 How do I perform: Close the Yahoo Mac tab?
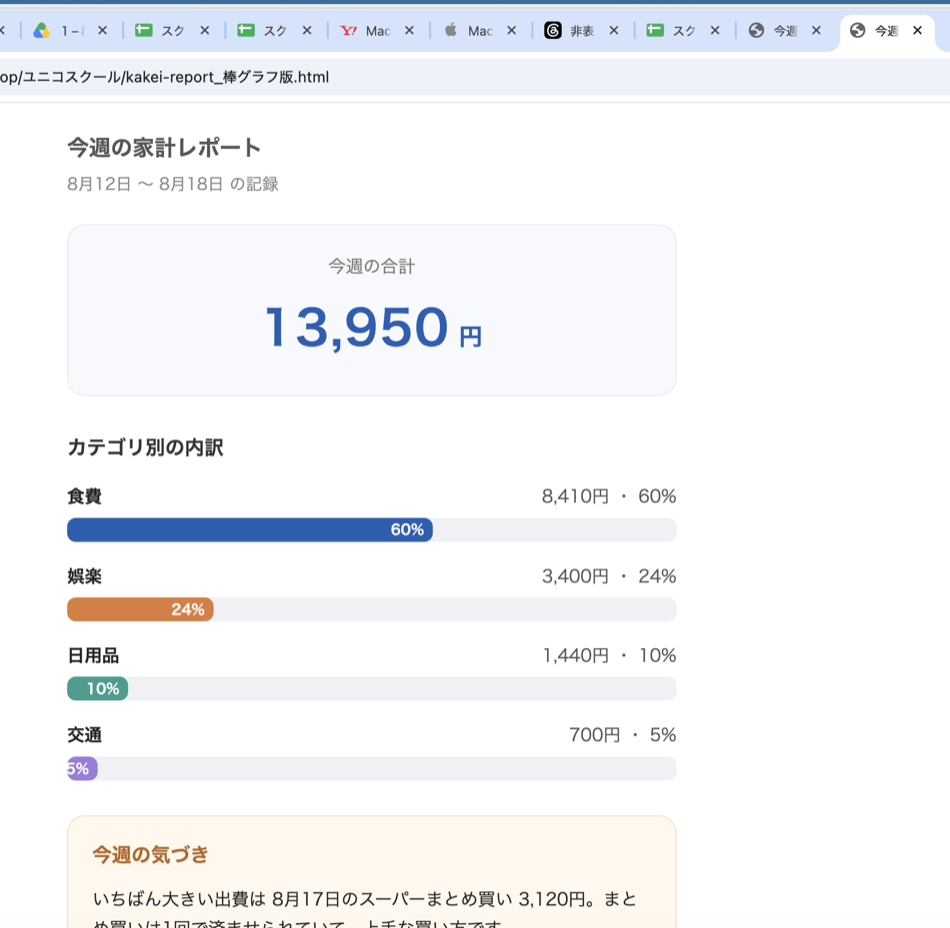[410, 30]
